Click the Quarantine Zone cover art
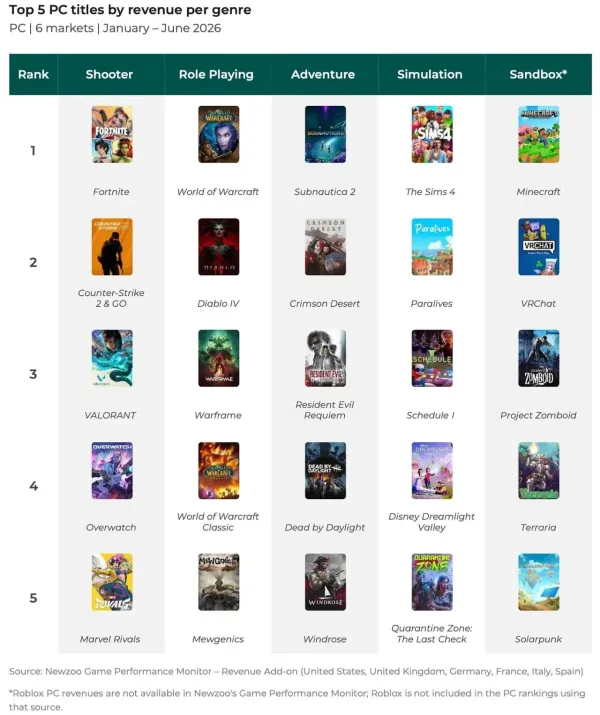600x715 pixels. click(432, 582)
